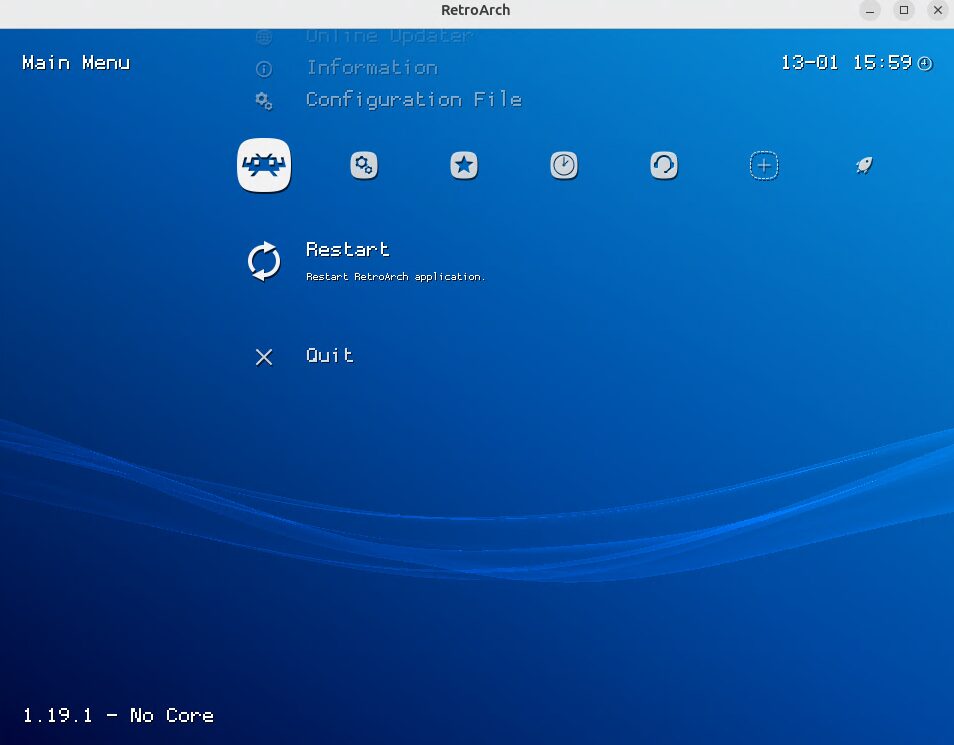The image size is (954, 745).
Task: Click the gears icon beside Configuration File
Action: point(264,100)
